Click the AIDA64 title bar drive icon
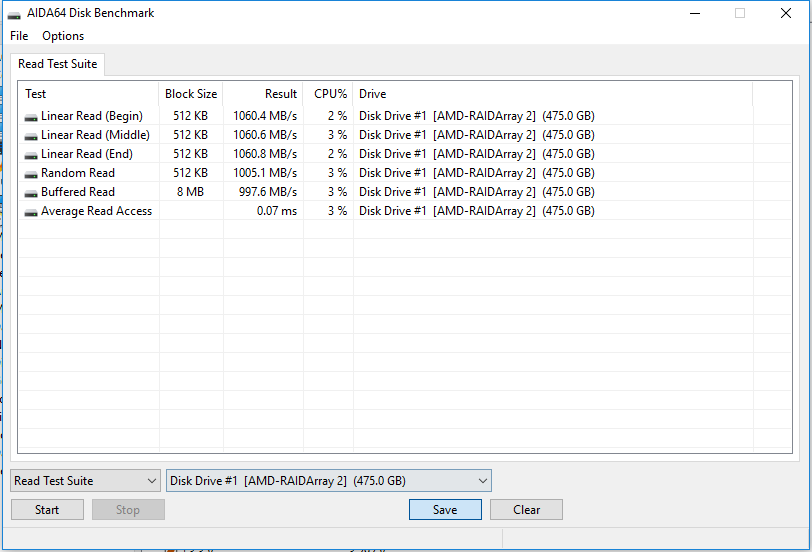This screenshot has width=812, height=552. tap(14, 14)
